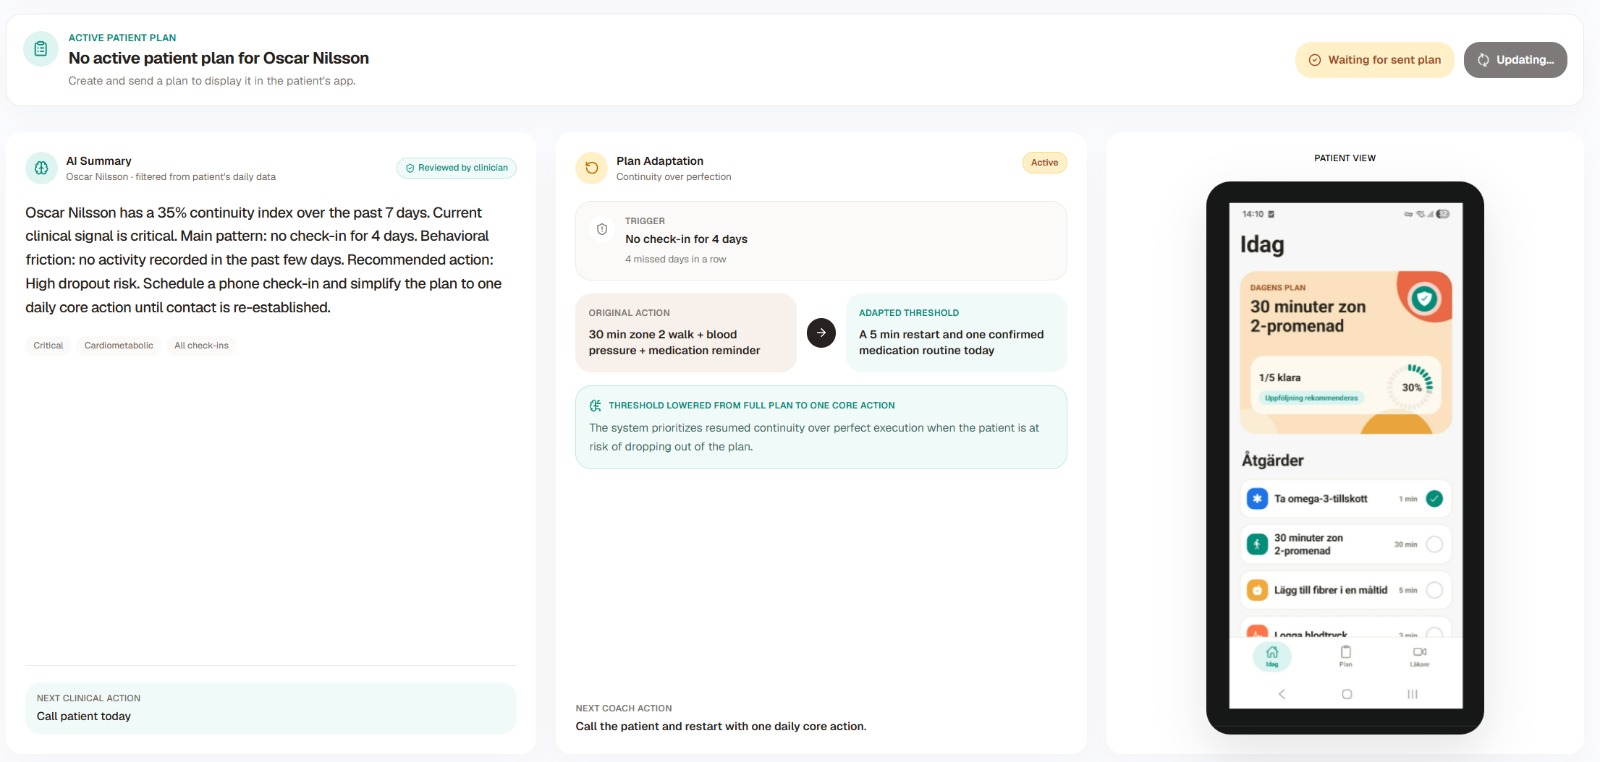This screenshot has height=762, width=1600.
Task: Click the Uppföljning rekommenderas chip on the phone
Action: click(x=1311, y=398)
